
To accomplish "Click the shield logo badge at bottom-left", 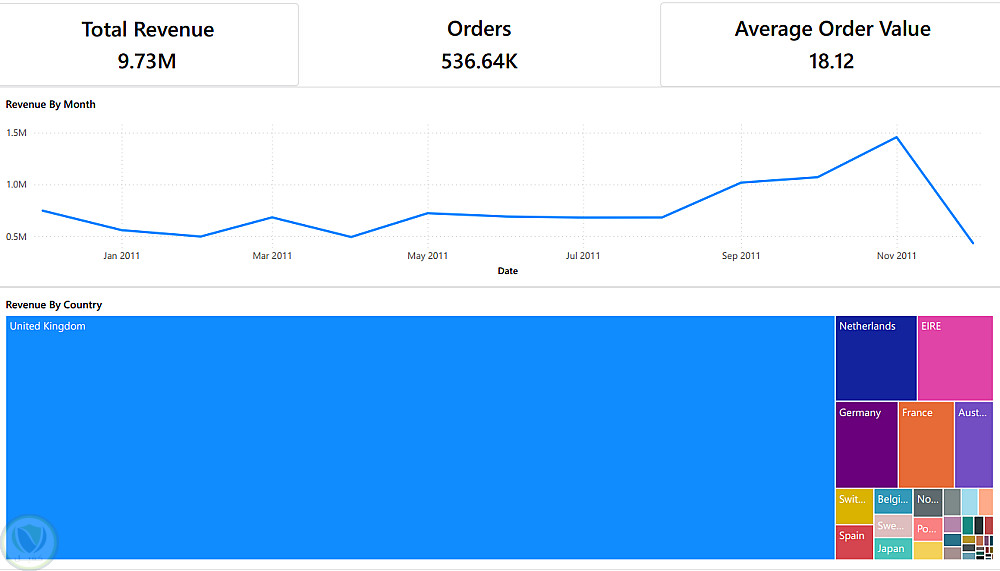I will (29, 540).
